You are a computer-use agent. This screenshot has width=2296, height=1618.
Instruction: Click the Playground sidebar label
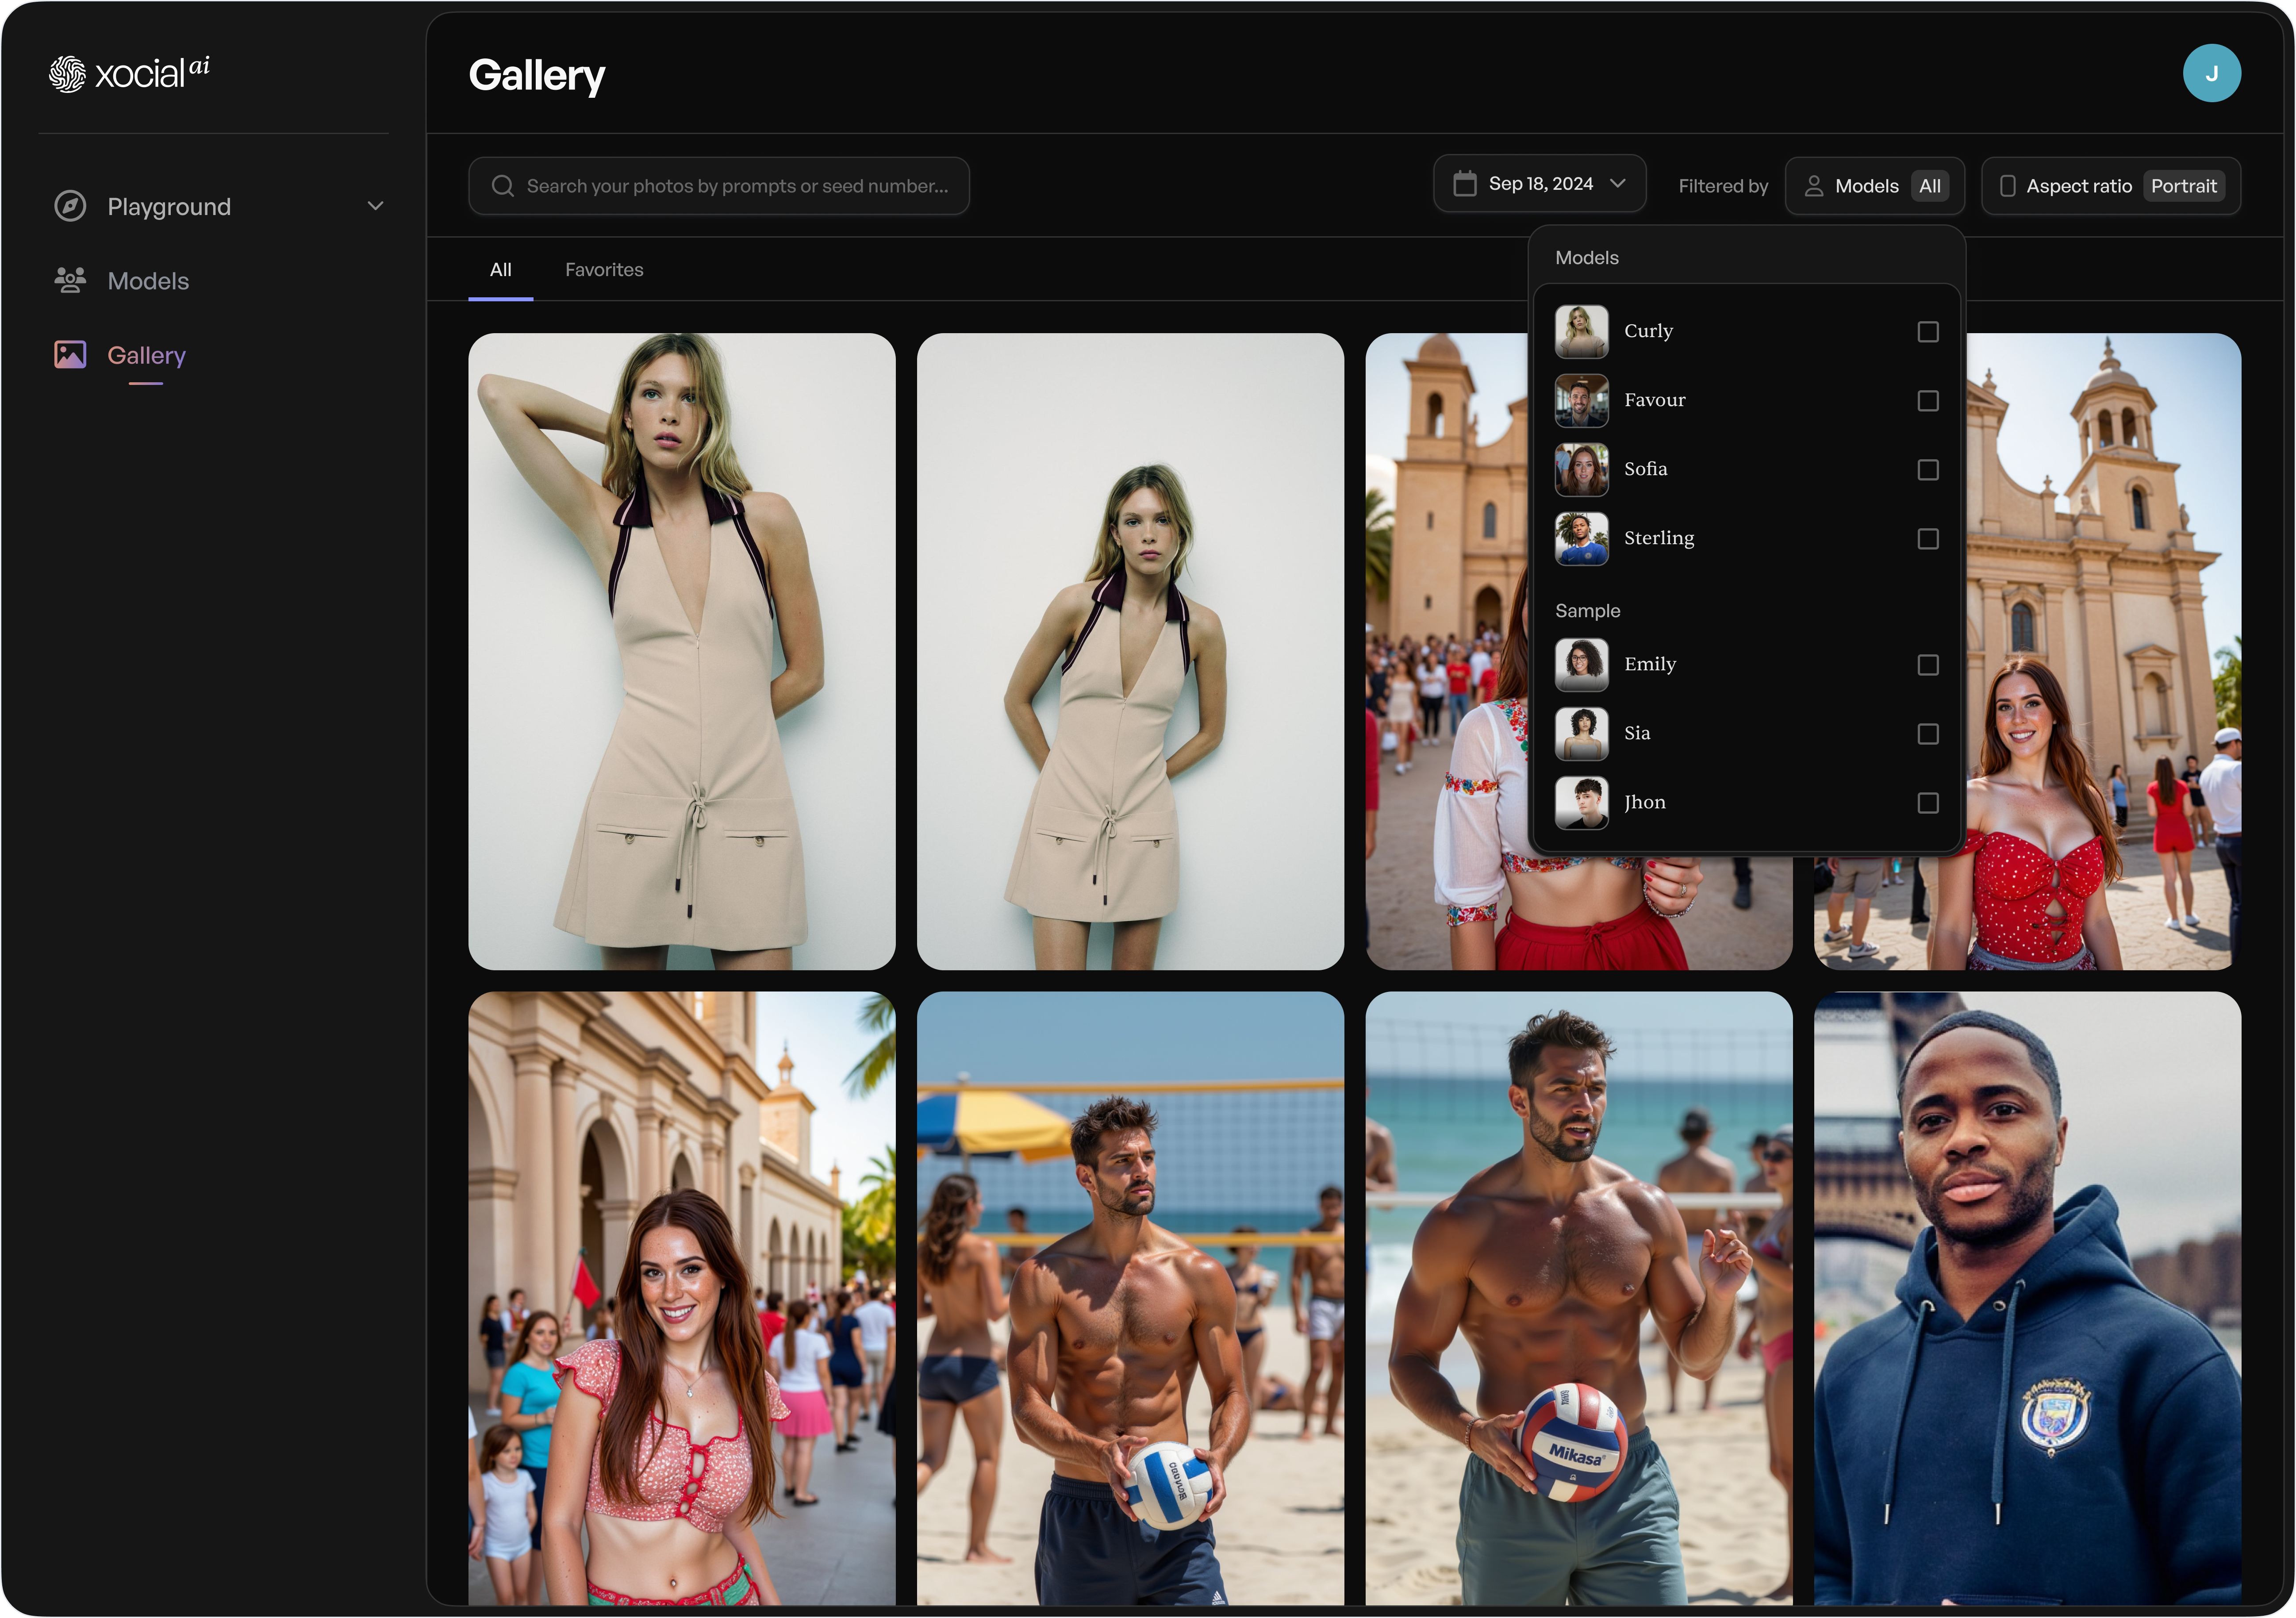(x=169, y=207)
